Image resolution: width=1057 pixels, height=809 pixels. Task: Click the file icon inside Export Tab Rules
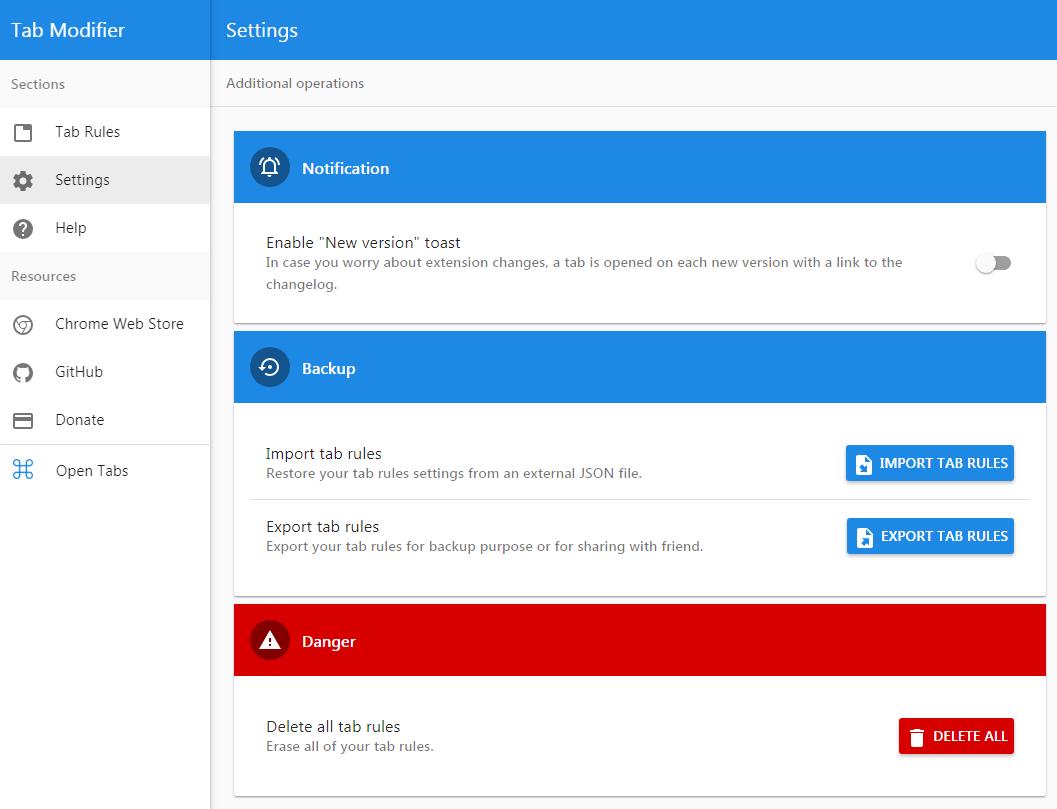click(x=864, y=536)
